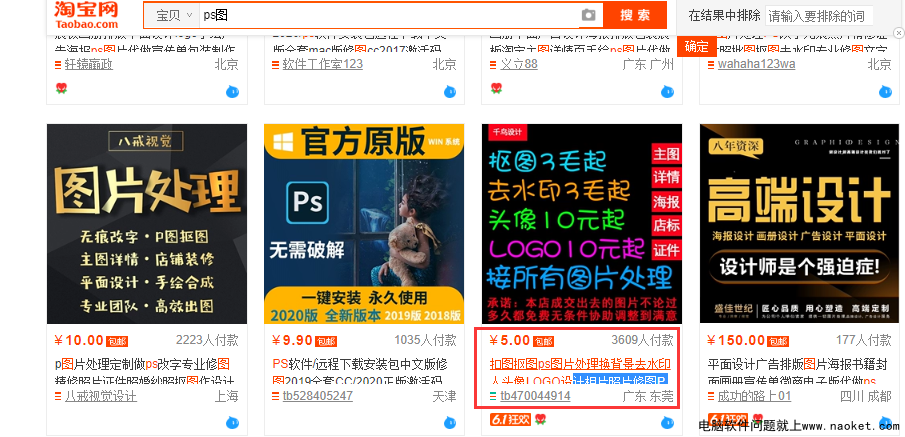The width and height of the screenshot is (905, 437).
Task: Open listing title p图片处理定制做ps改字
Action: coord(143,372)
